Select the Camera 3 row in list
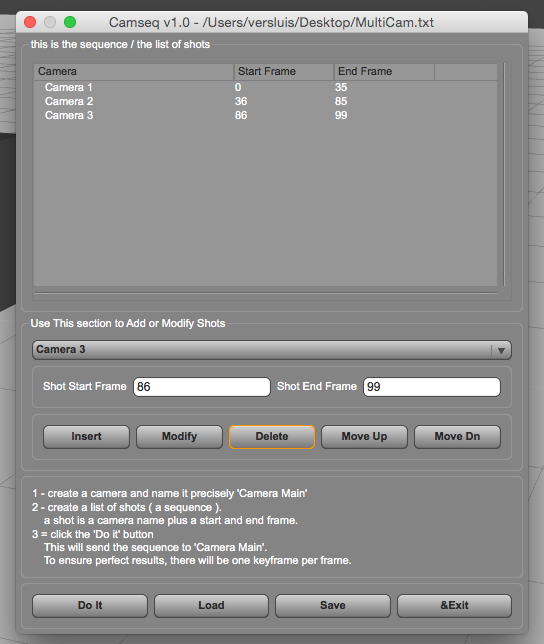Image resolution: width=544 pixels, height=644 pixels. point(265,115)
